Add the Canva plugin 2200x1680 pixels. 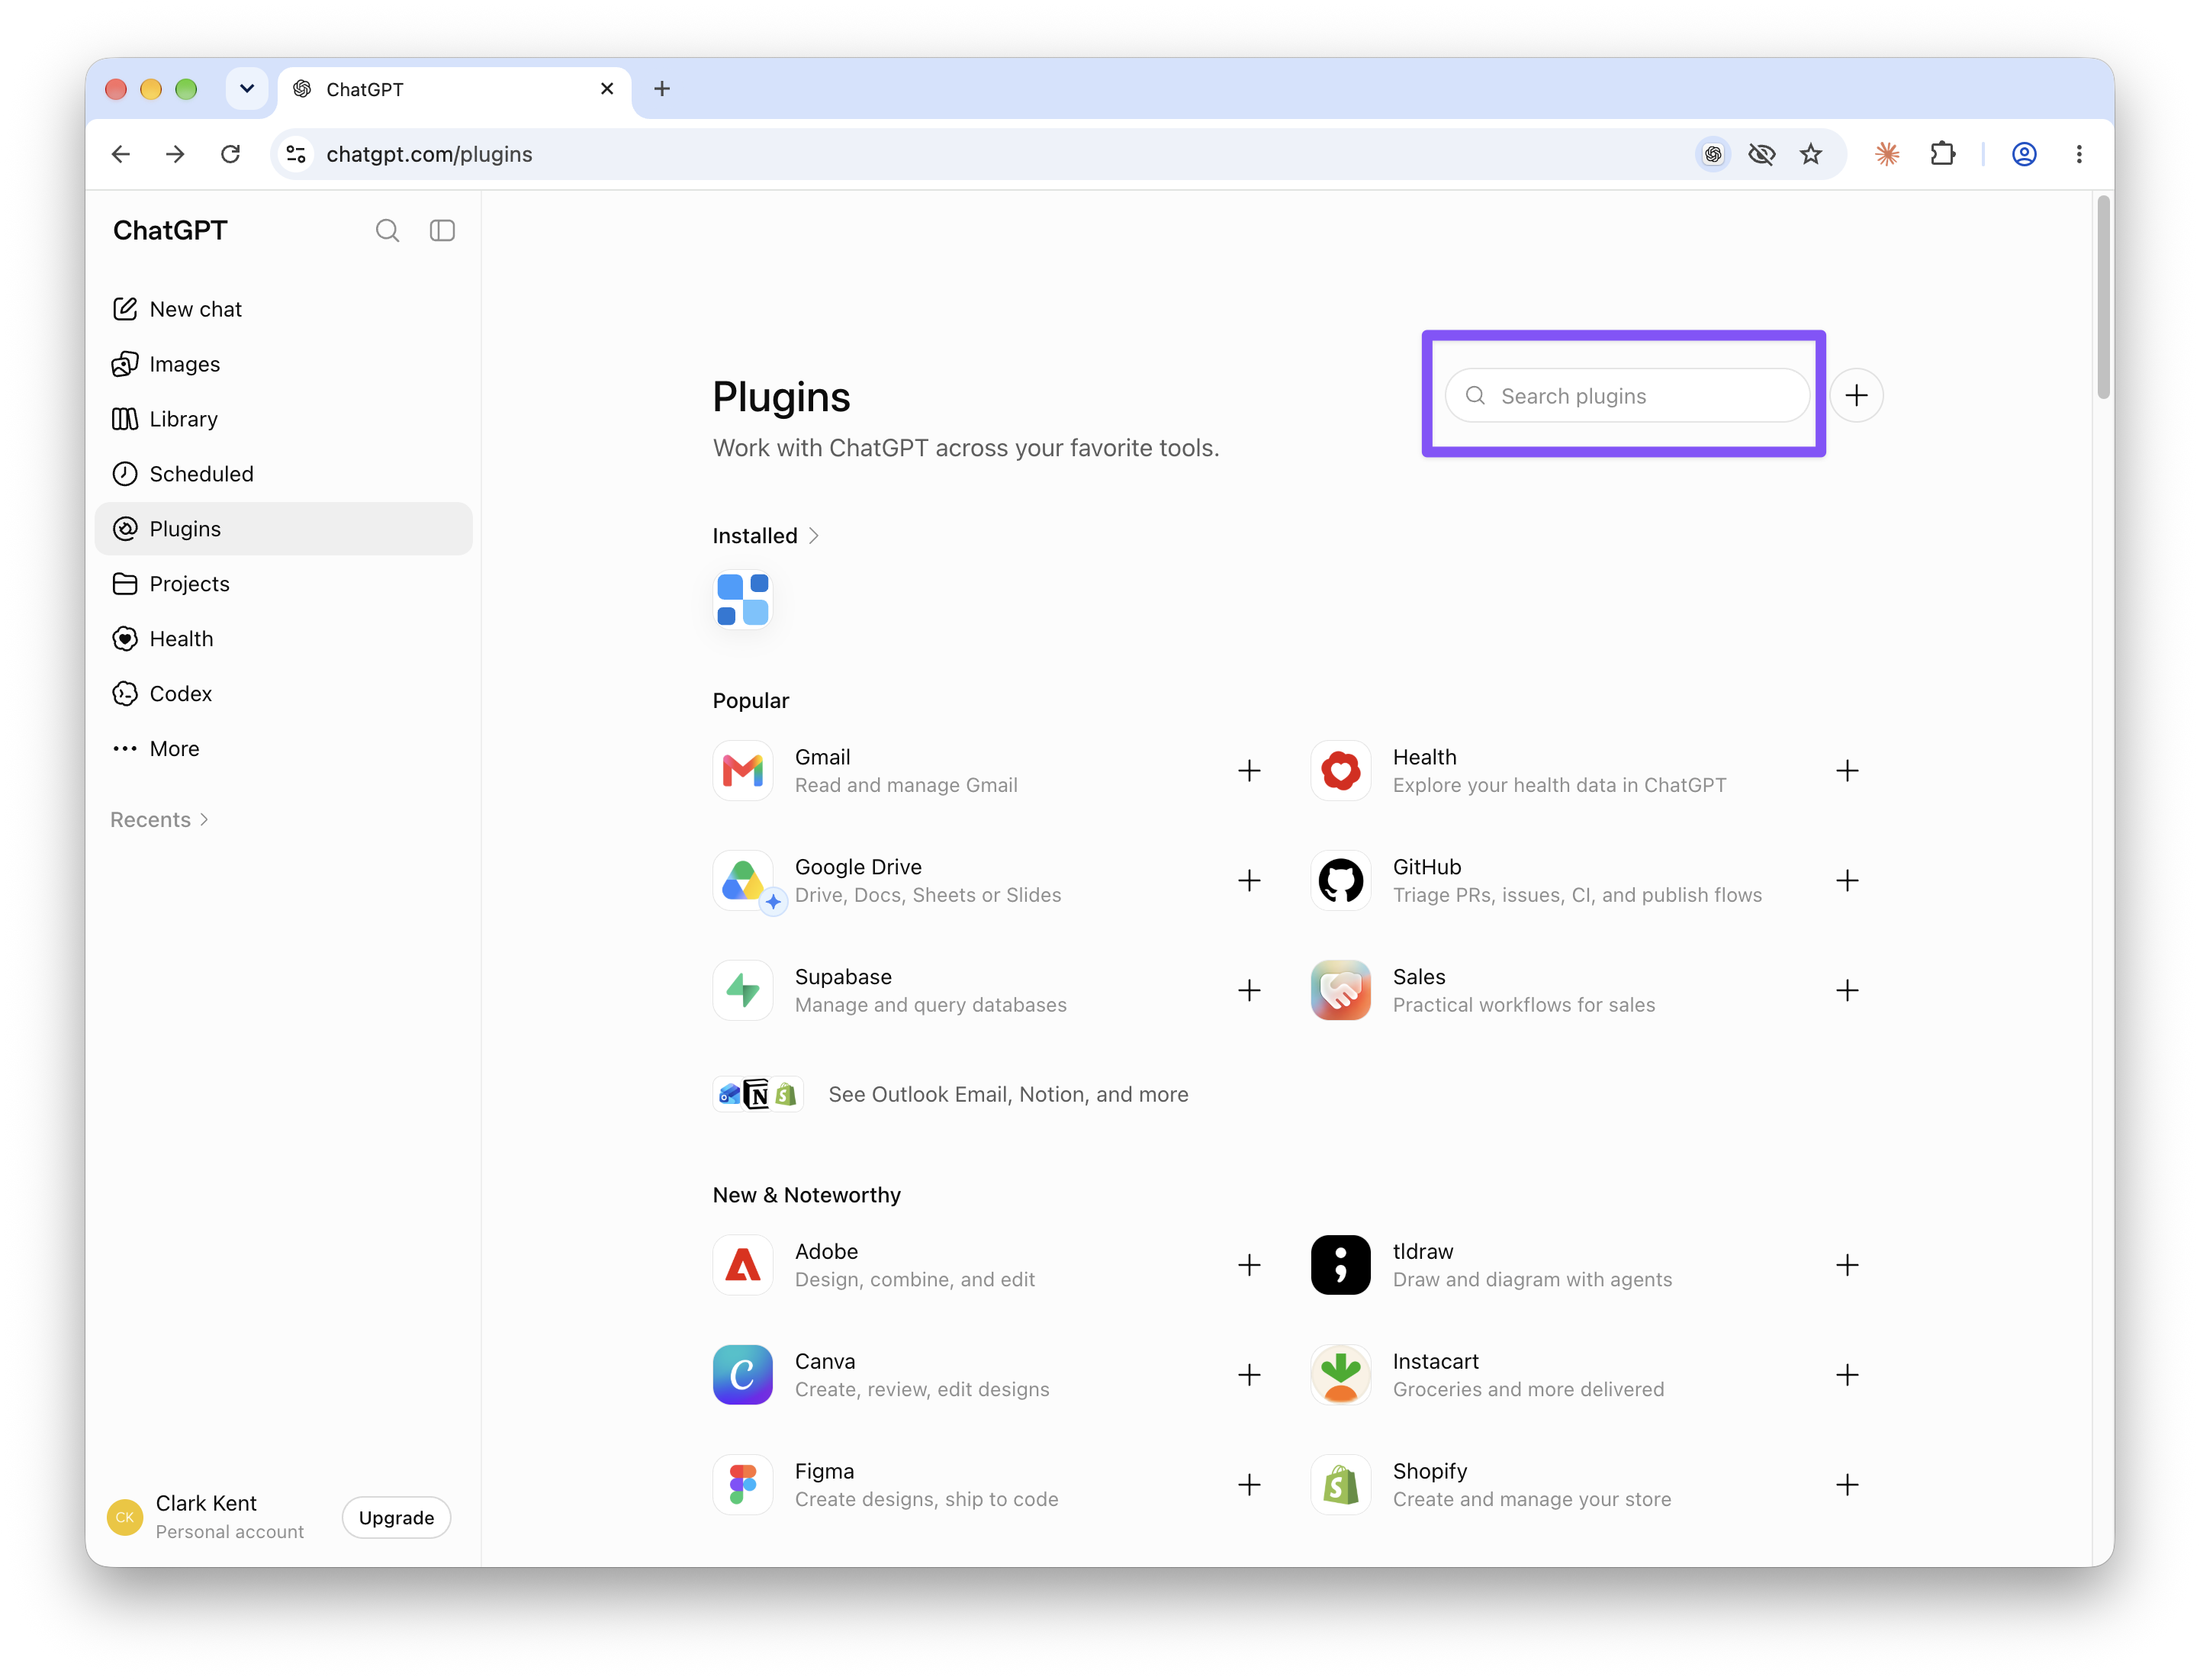1249,1376
